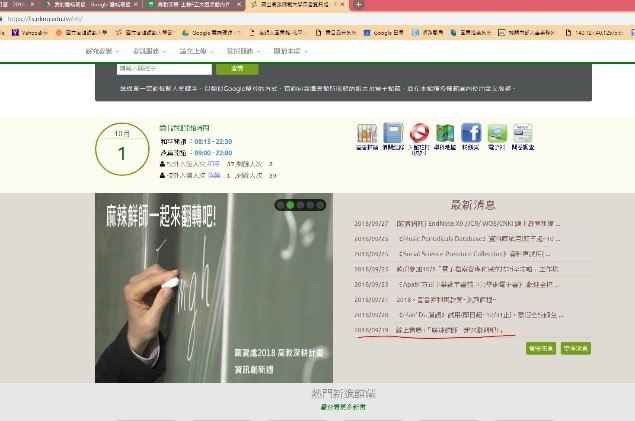635x421 pixels.
Task: Select the third carousel indicator dot
Action: (x=300, y=205)
